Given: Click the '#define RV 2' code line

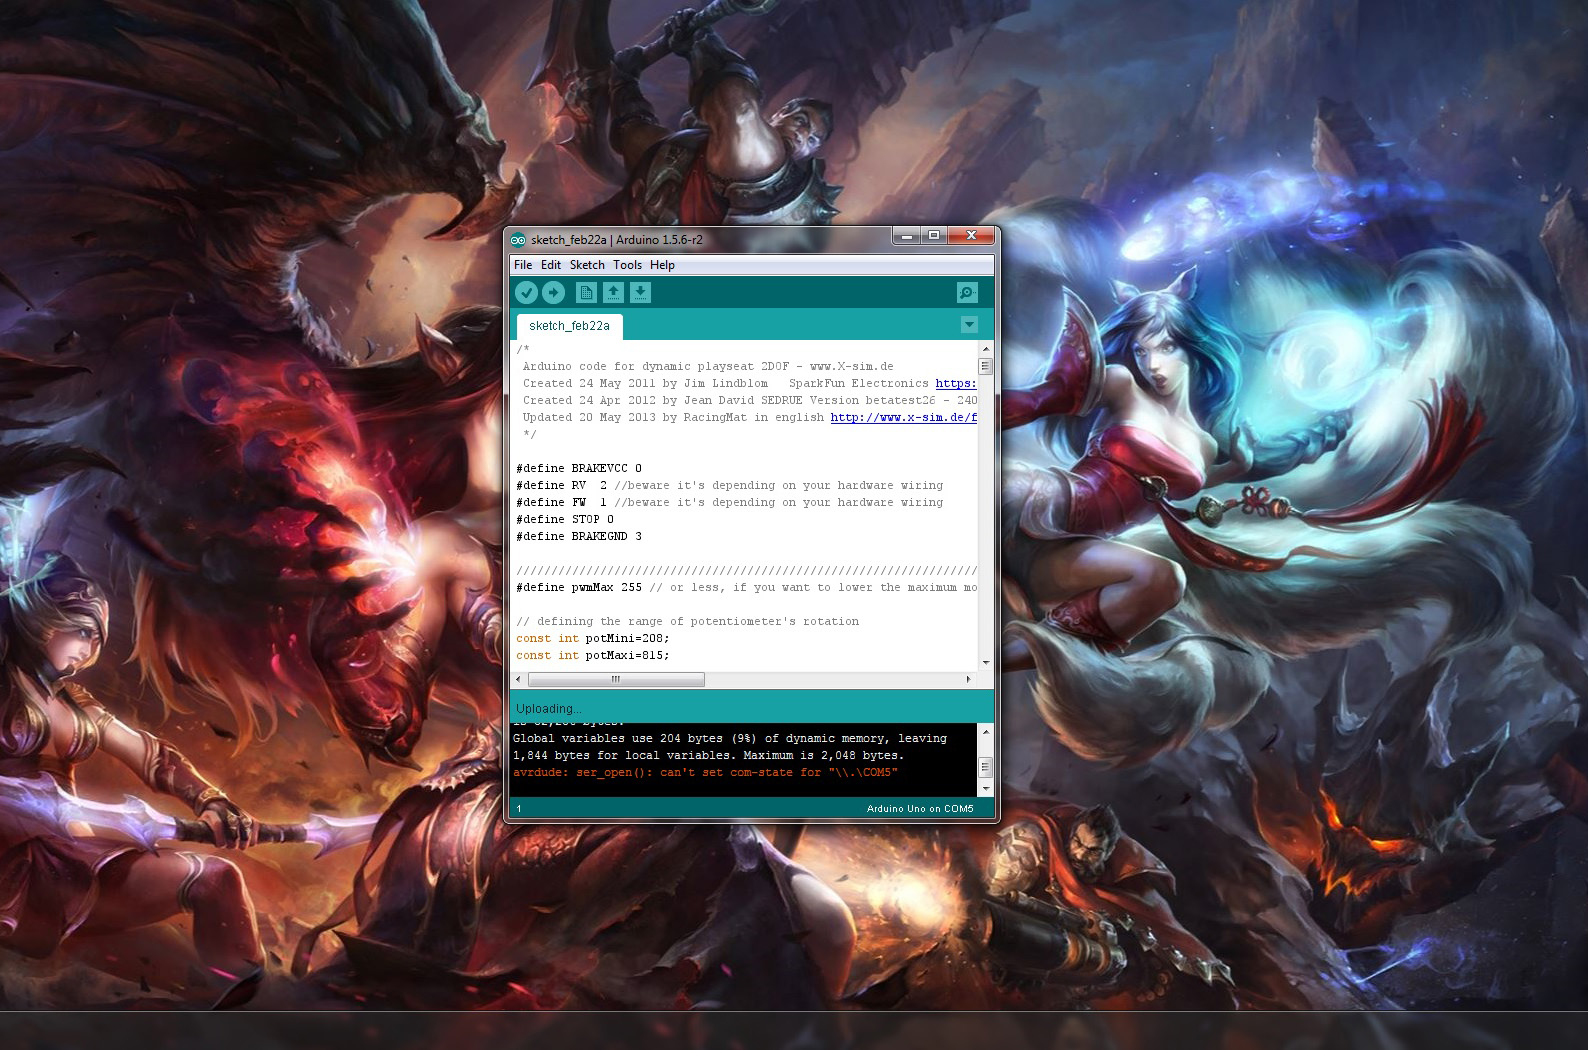Looking at the screenshot, I should tap(730, 485).
